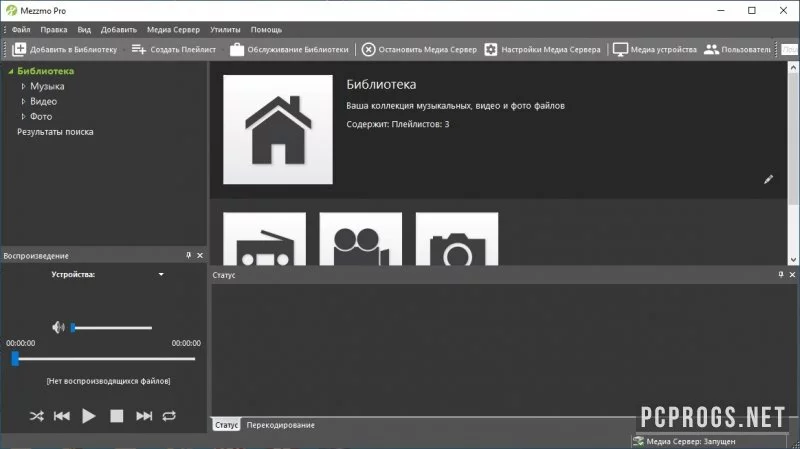This screenshot has height=449, width=800.
Task: Click scrollbar down arrow in library view
Action: tap(793, 260)
